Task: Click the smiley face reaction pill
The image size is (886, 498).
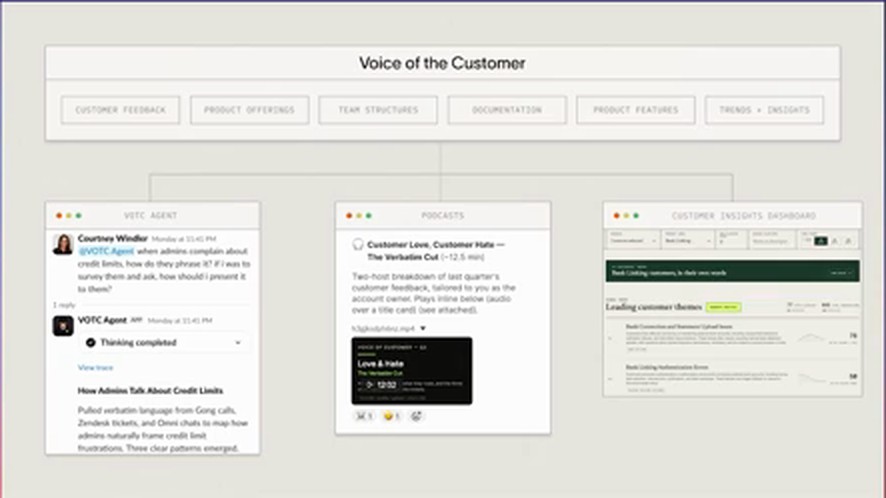Action: (x=392, y=416)
